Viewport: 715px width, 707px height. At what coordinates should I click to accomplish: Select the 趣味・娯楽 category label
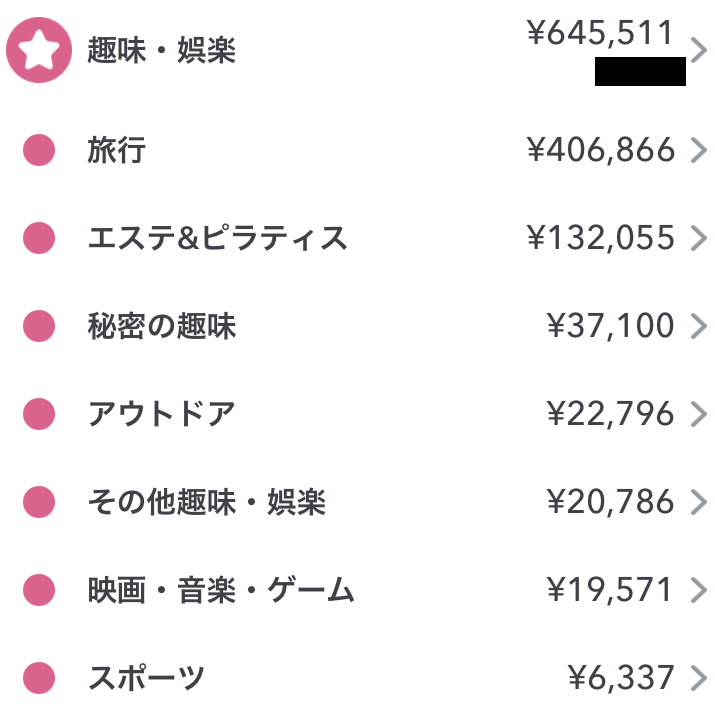tap(162, 50)
